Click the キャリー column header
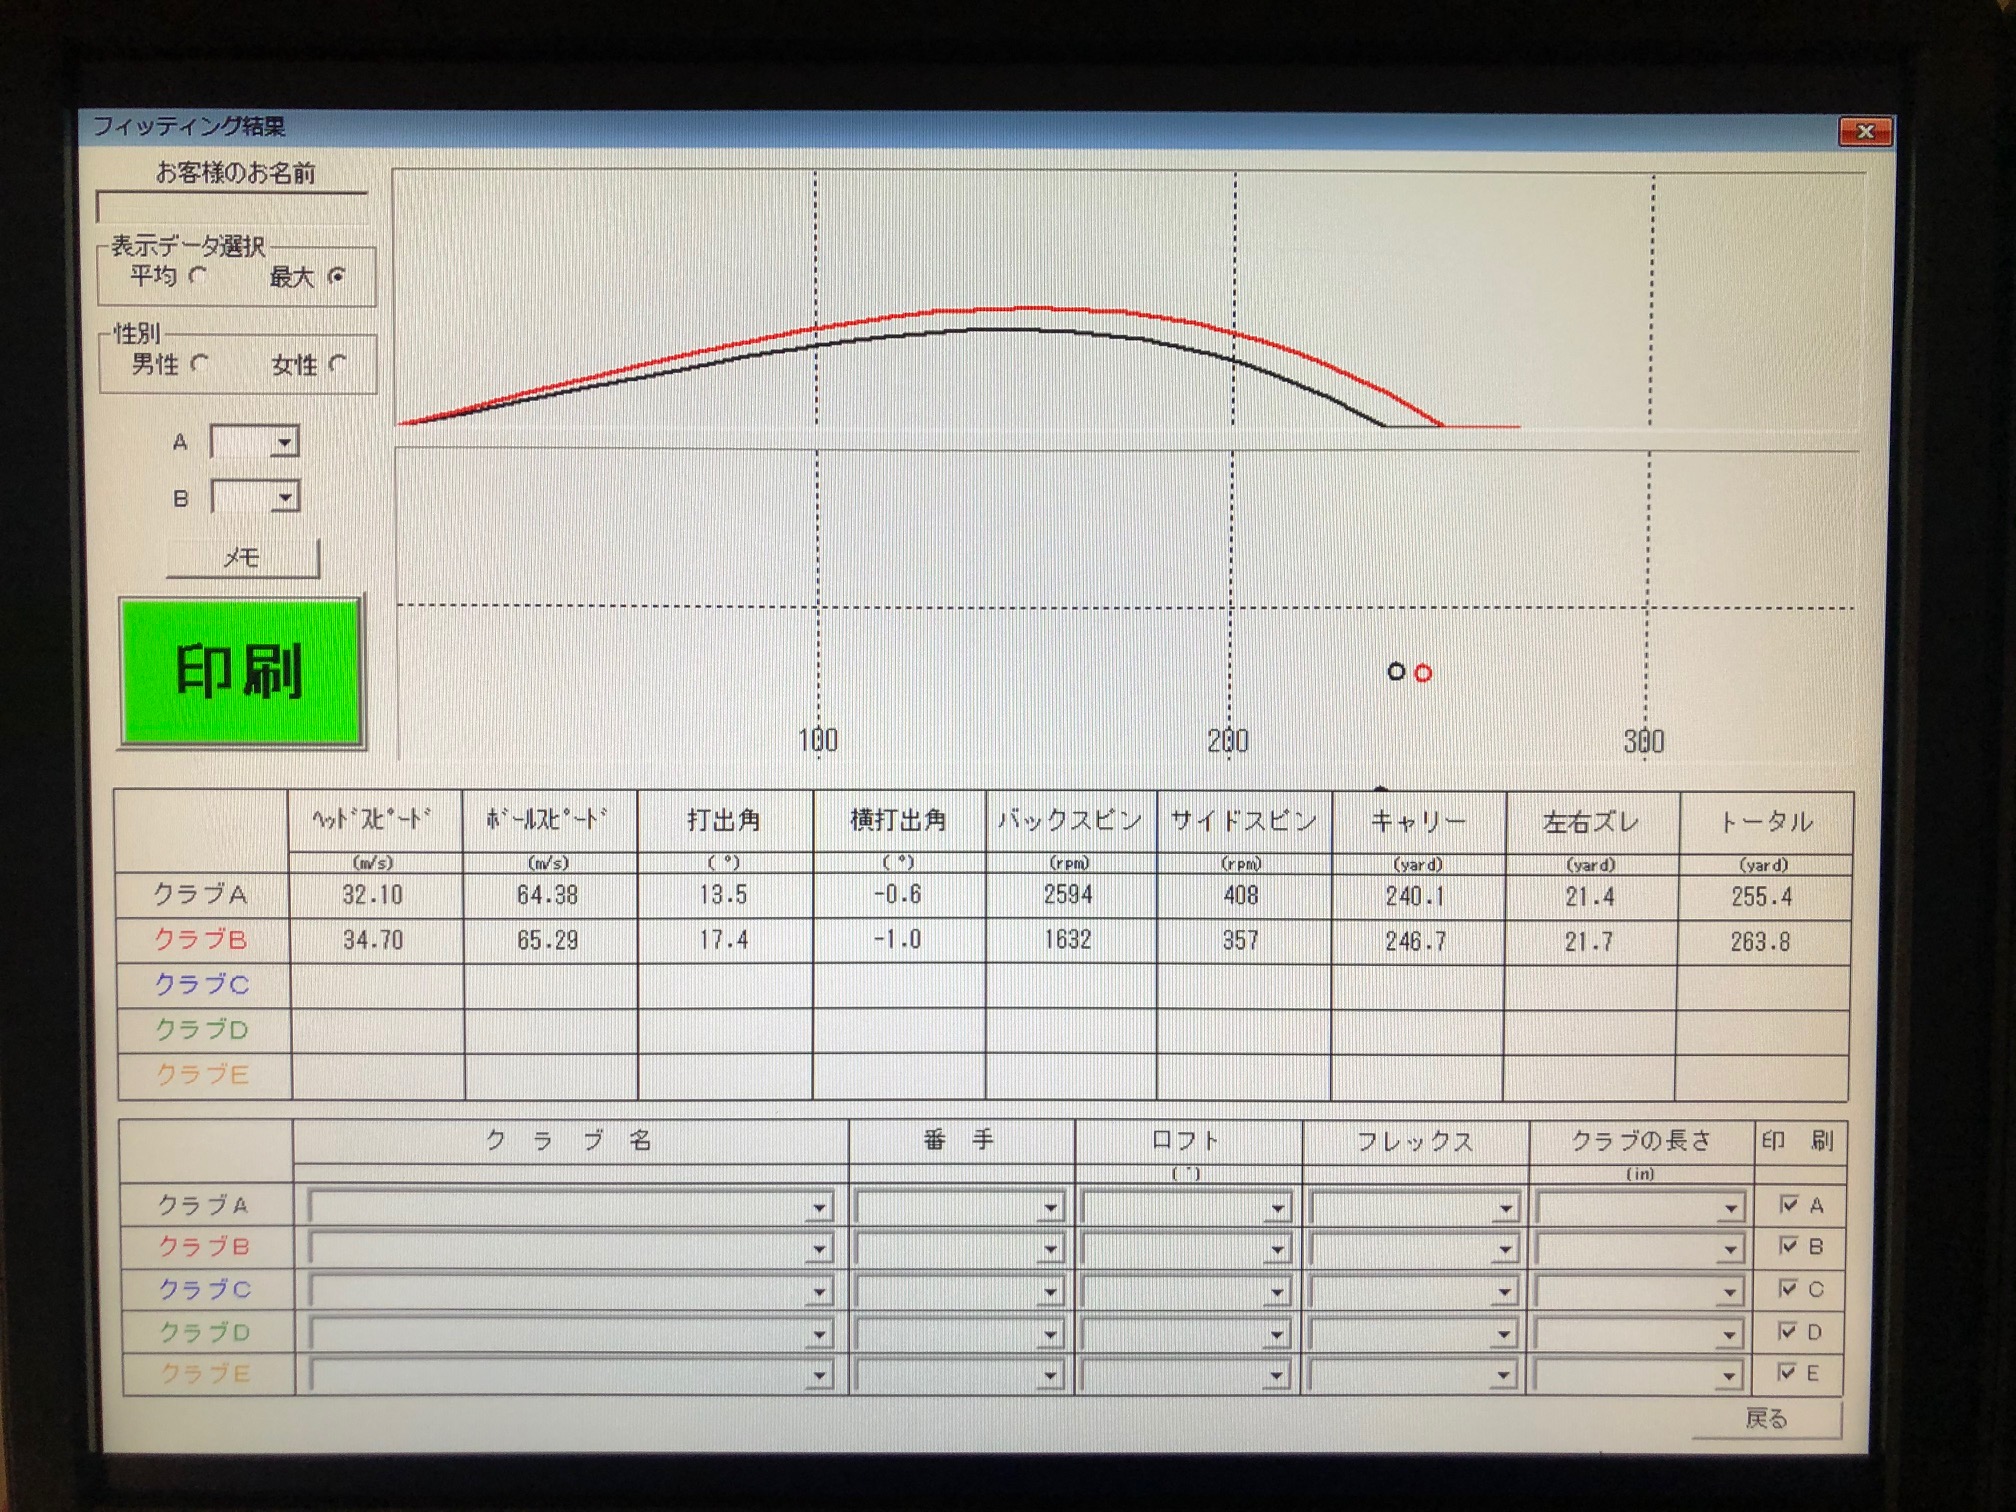The height and width of the screenshot is (1512, 2016). [x=1418, y=822]
